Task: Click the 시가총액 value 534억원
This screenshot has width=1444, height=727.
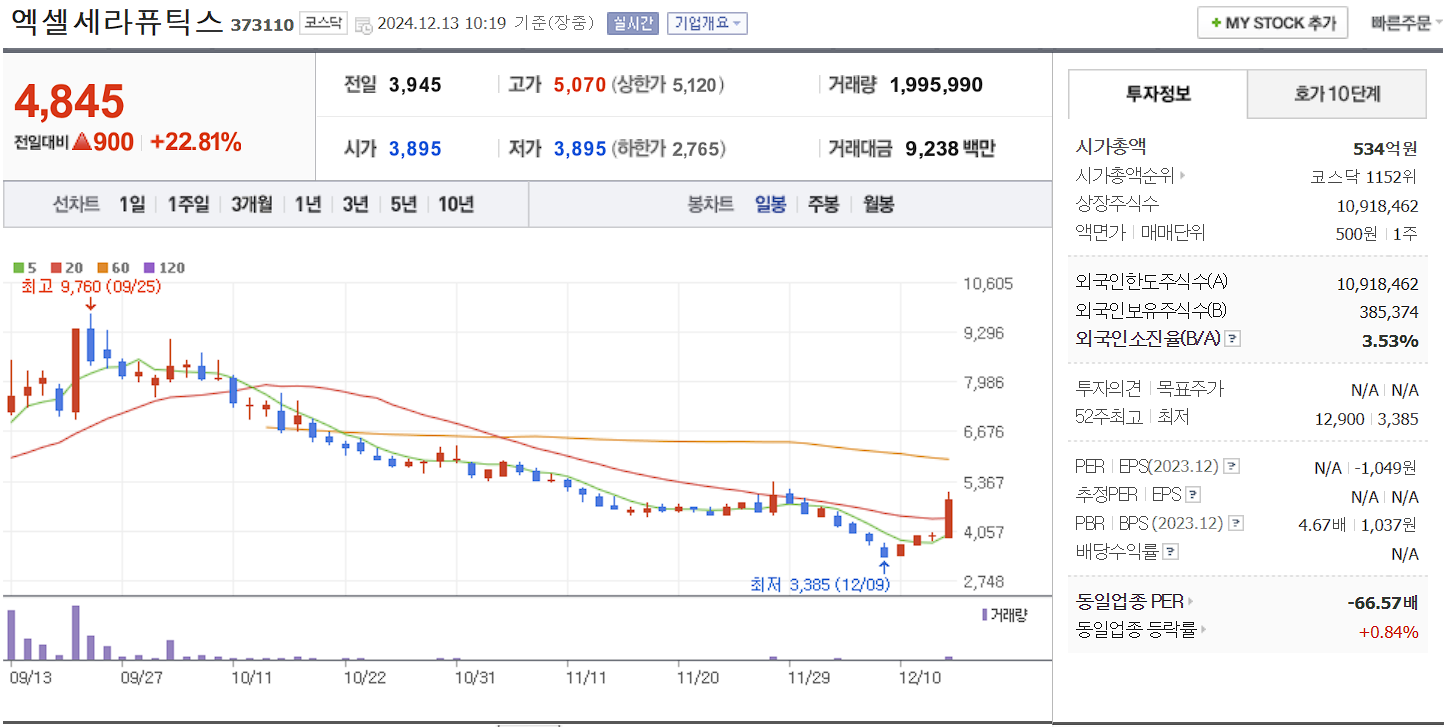Action: pos(1385,149)
